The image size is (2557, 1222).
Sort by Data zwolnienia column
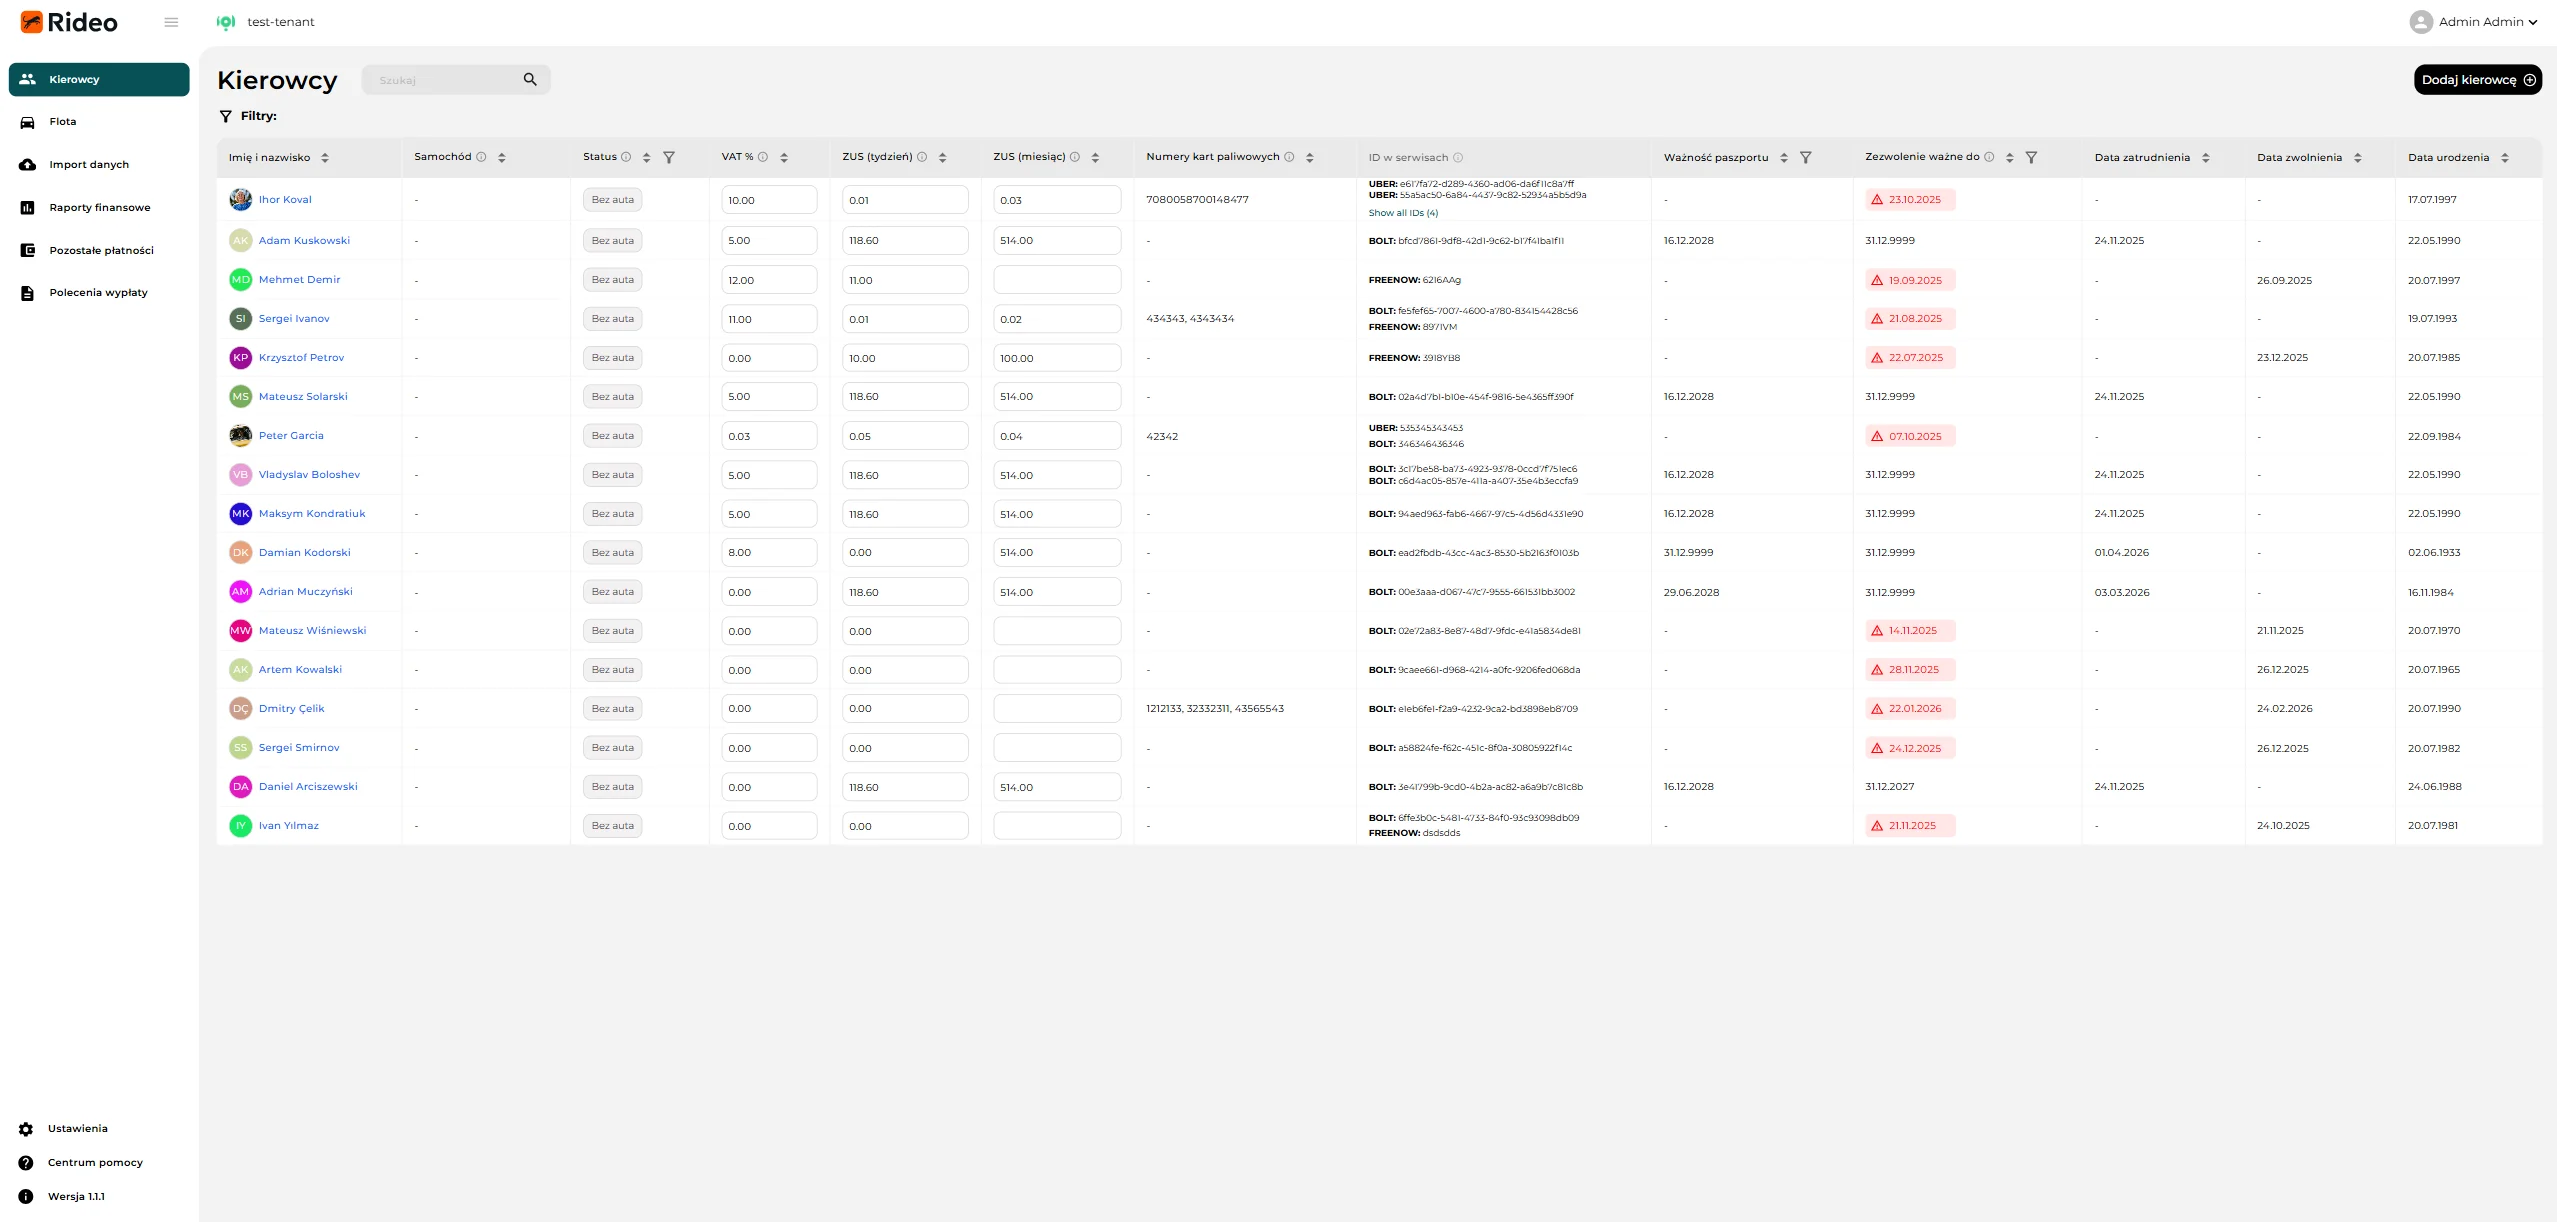coord(2358,158)
